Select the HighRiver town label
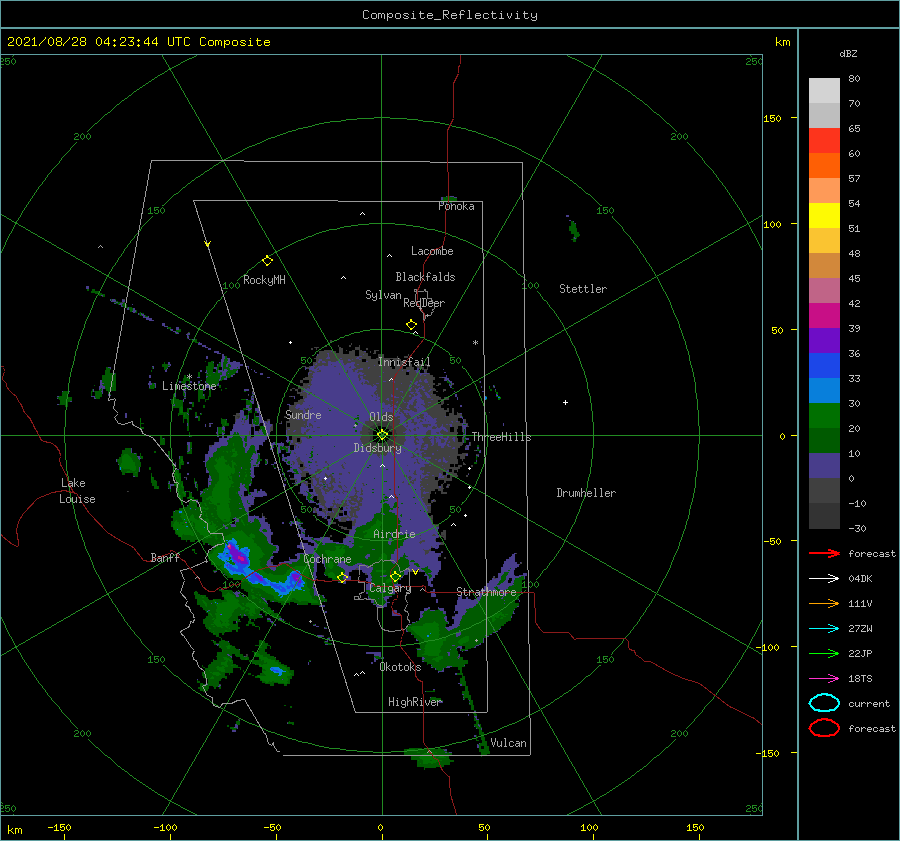 (415, 702)
